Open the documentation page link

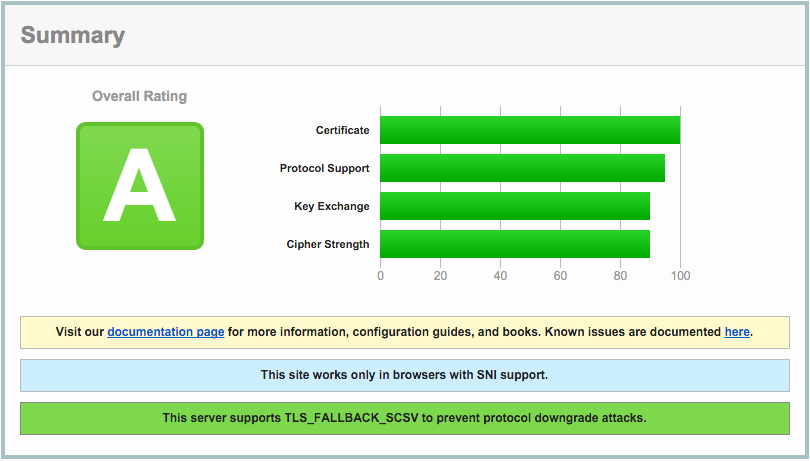pyautogui.click(x=165, y=332)
